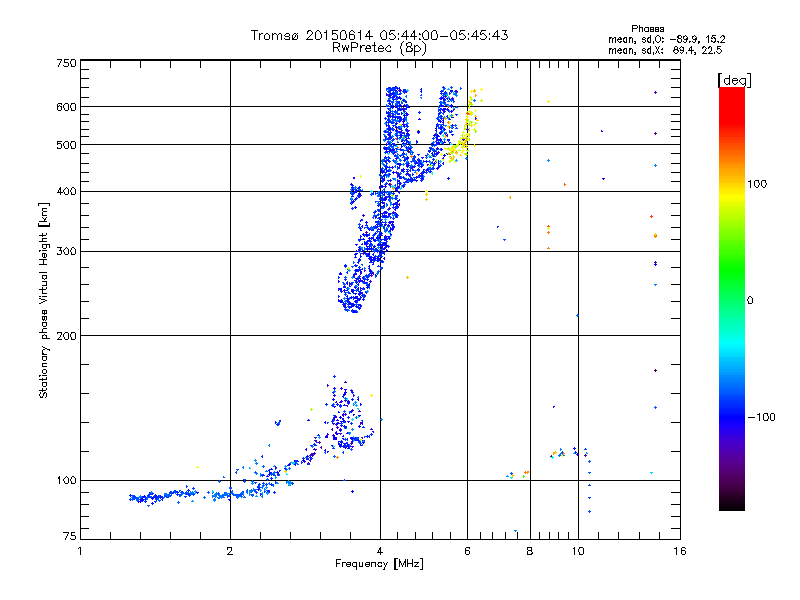Select the 'mean, sd,O: -89.9, 15.2' statistic
800x600 pixels.
coord(666,39)
